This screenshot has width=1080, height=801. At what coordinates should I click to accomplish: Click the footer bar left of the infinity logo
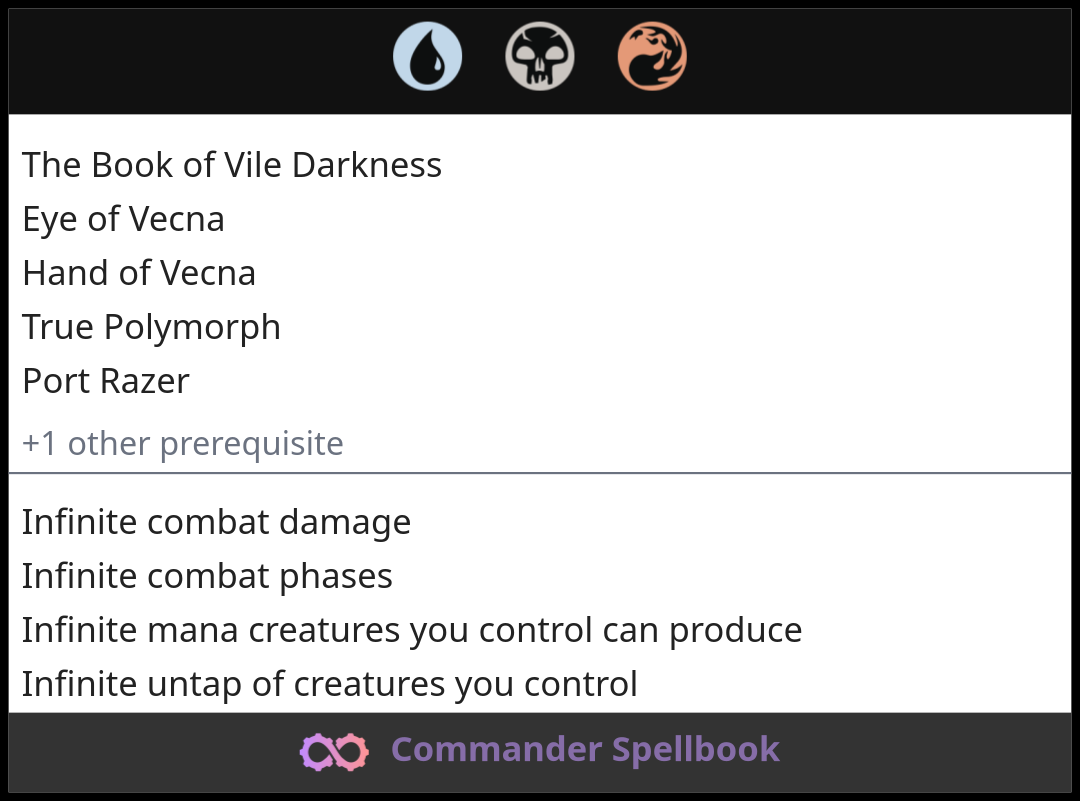150,752
